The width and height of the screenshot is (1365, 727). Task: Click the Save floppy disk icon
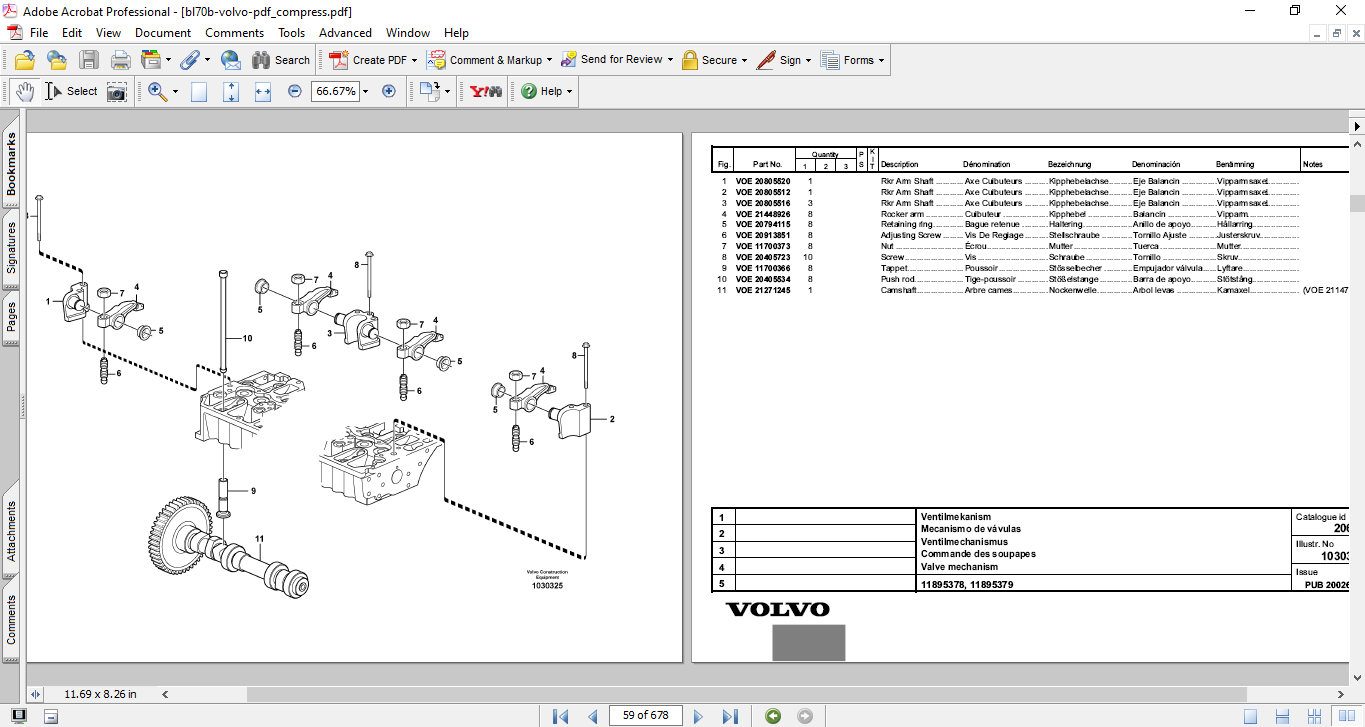89,60
